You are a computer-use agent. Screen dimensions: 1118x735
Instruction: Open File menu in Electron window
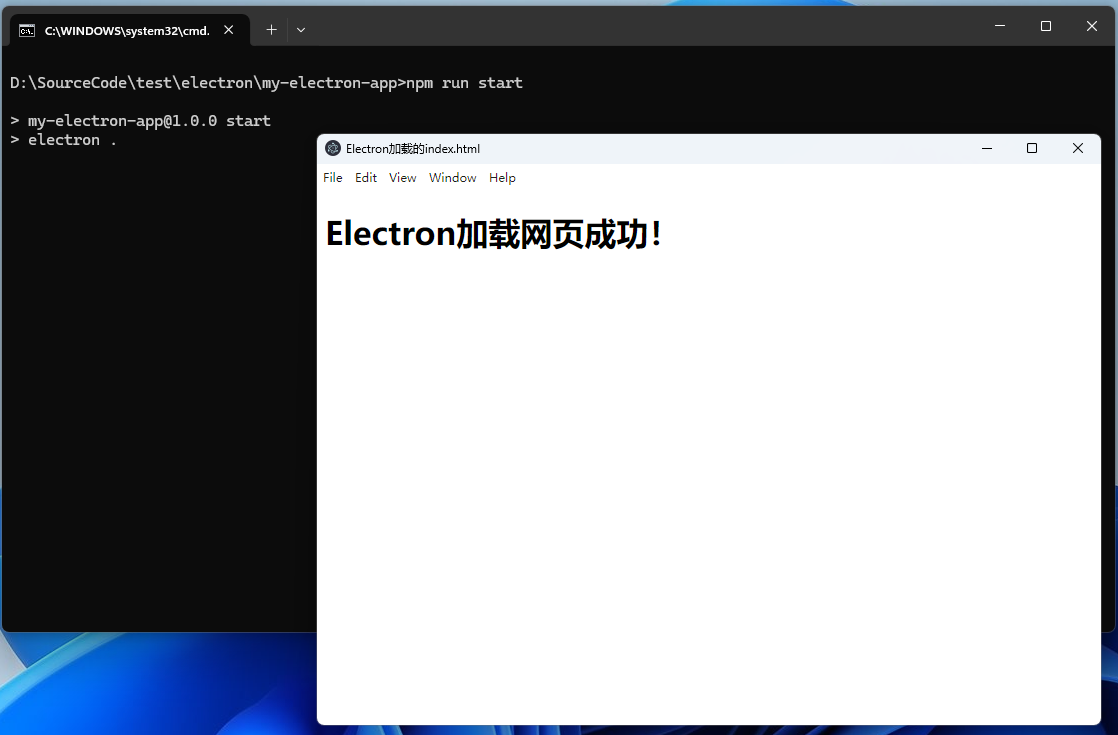click(x=332, y=178)
